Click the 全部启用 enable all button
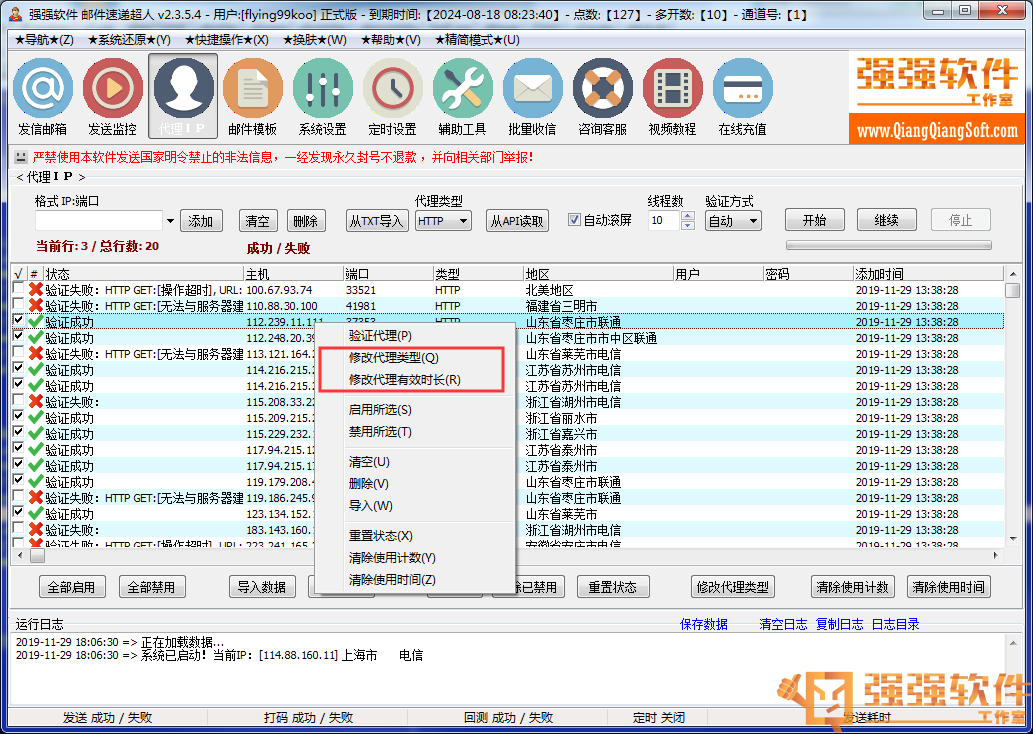Screen dimensions: 1033x734 click(x=72, y=586)
